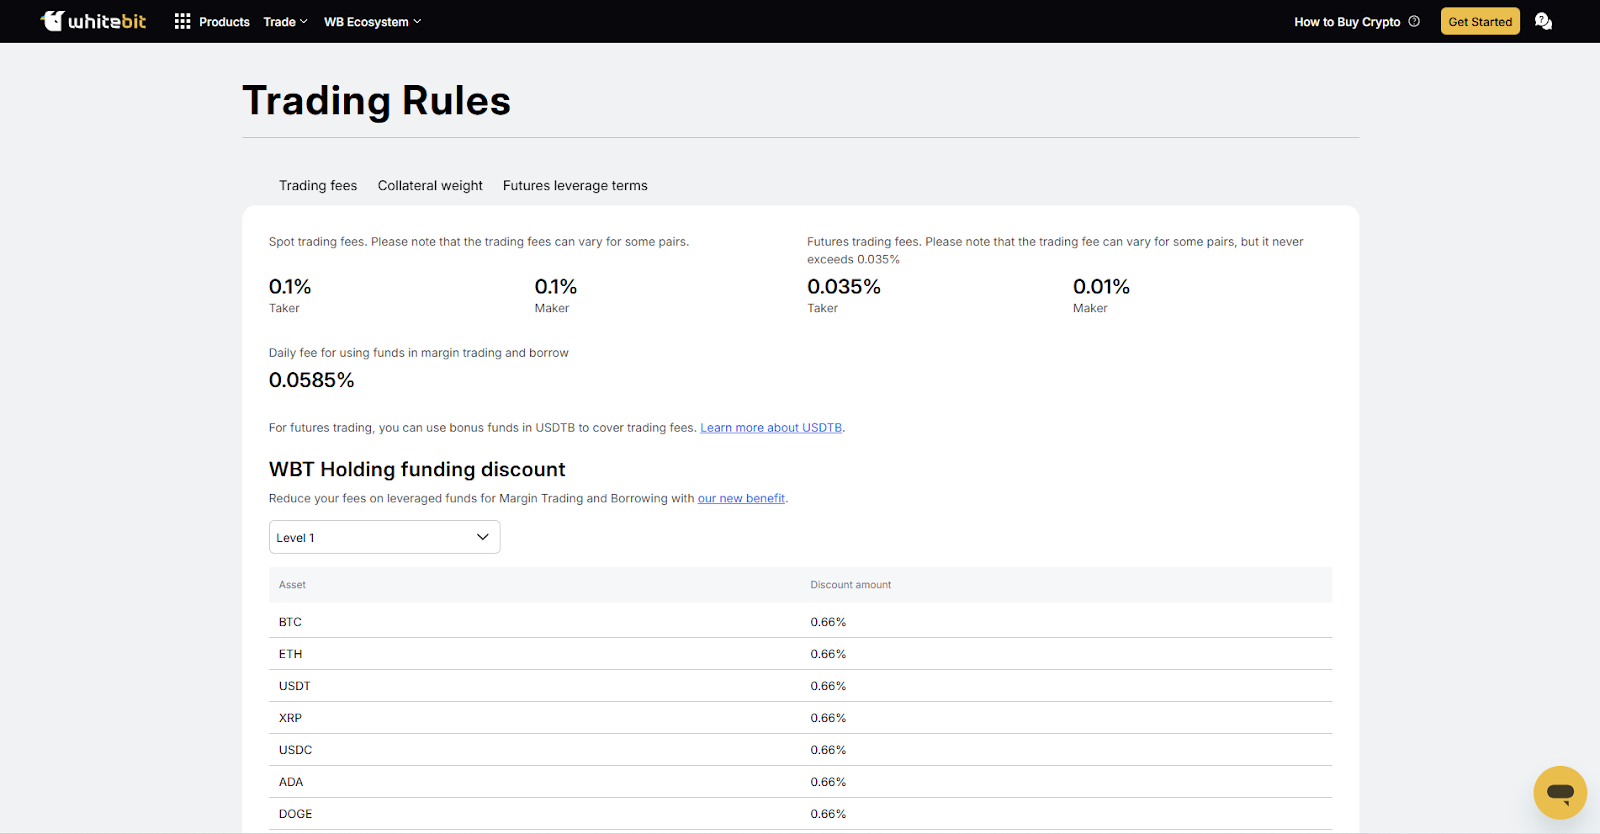Open the Futures leverage terms tab
The height and width of the screenshot is (834, 1600).
pyautogui.click(x=575, y=185)
